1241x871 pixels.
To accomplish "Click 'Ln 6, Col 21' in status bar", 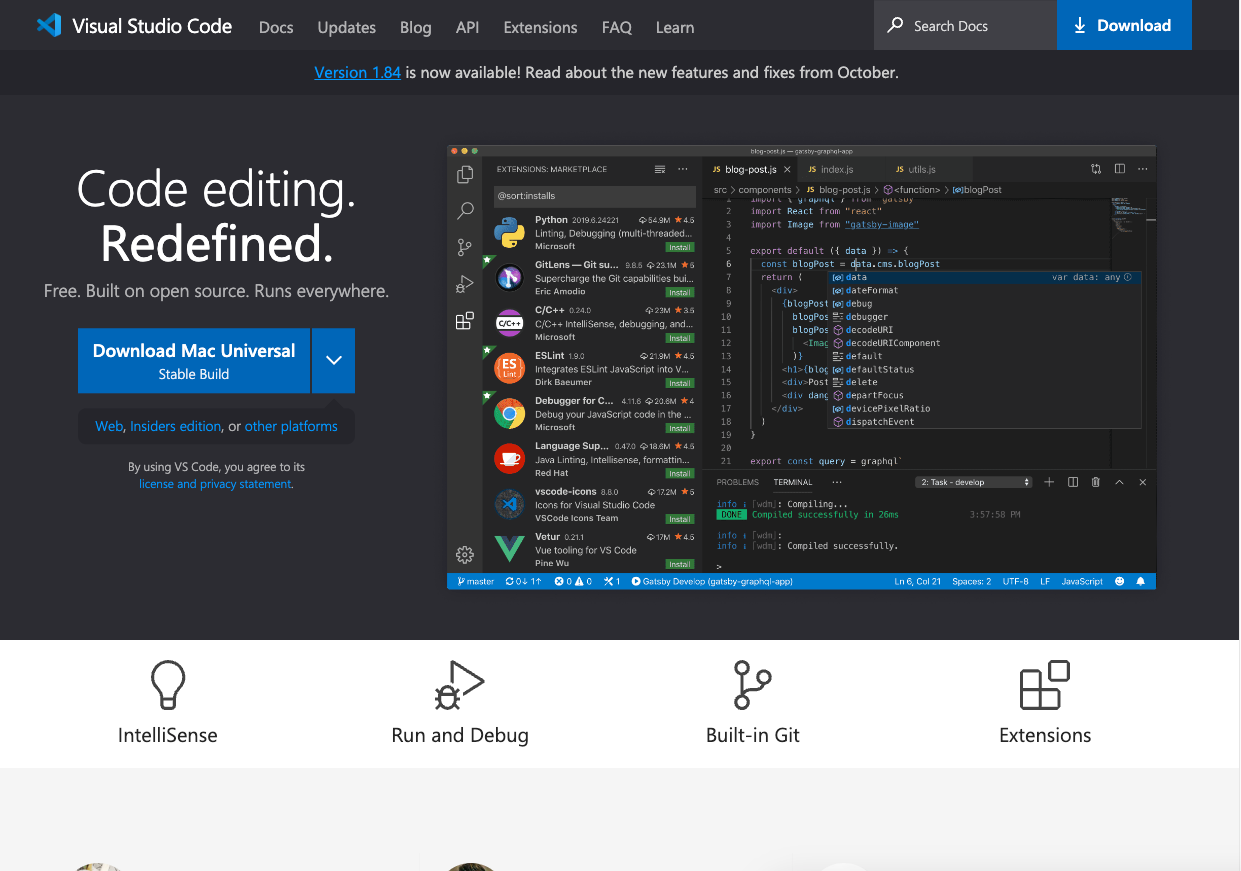I will (918, 581).
